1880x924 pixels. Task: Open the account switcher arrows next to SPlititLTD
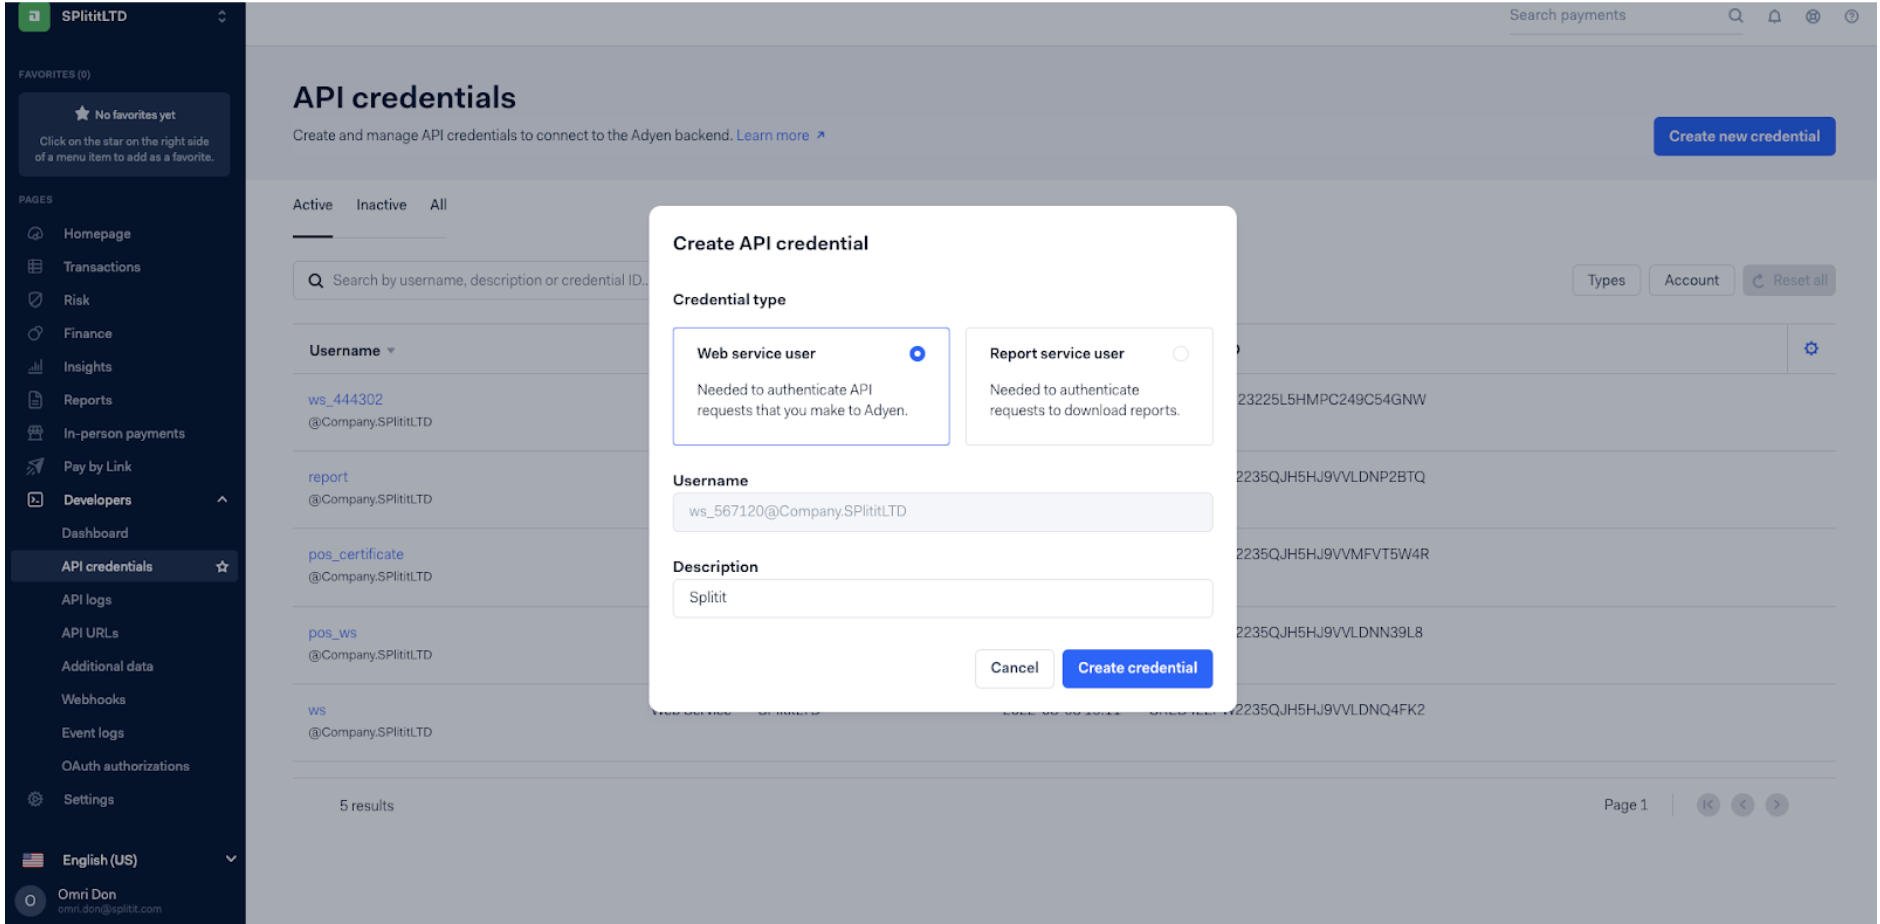tap(222, 16)
